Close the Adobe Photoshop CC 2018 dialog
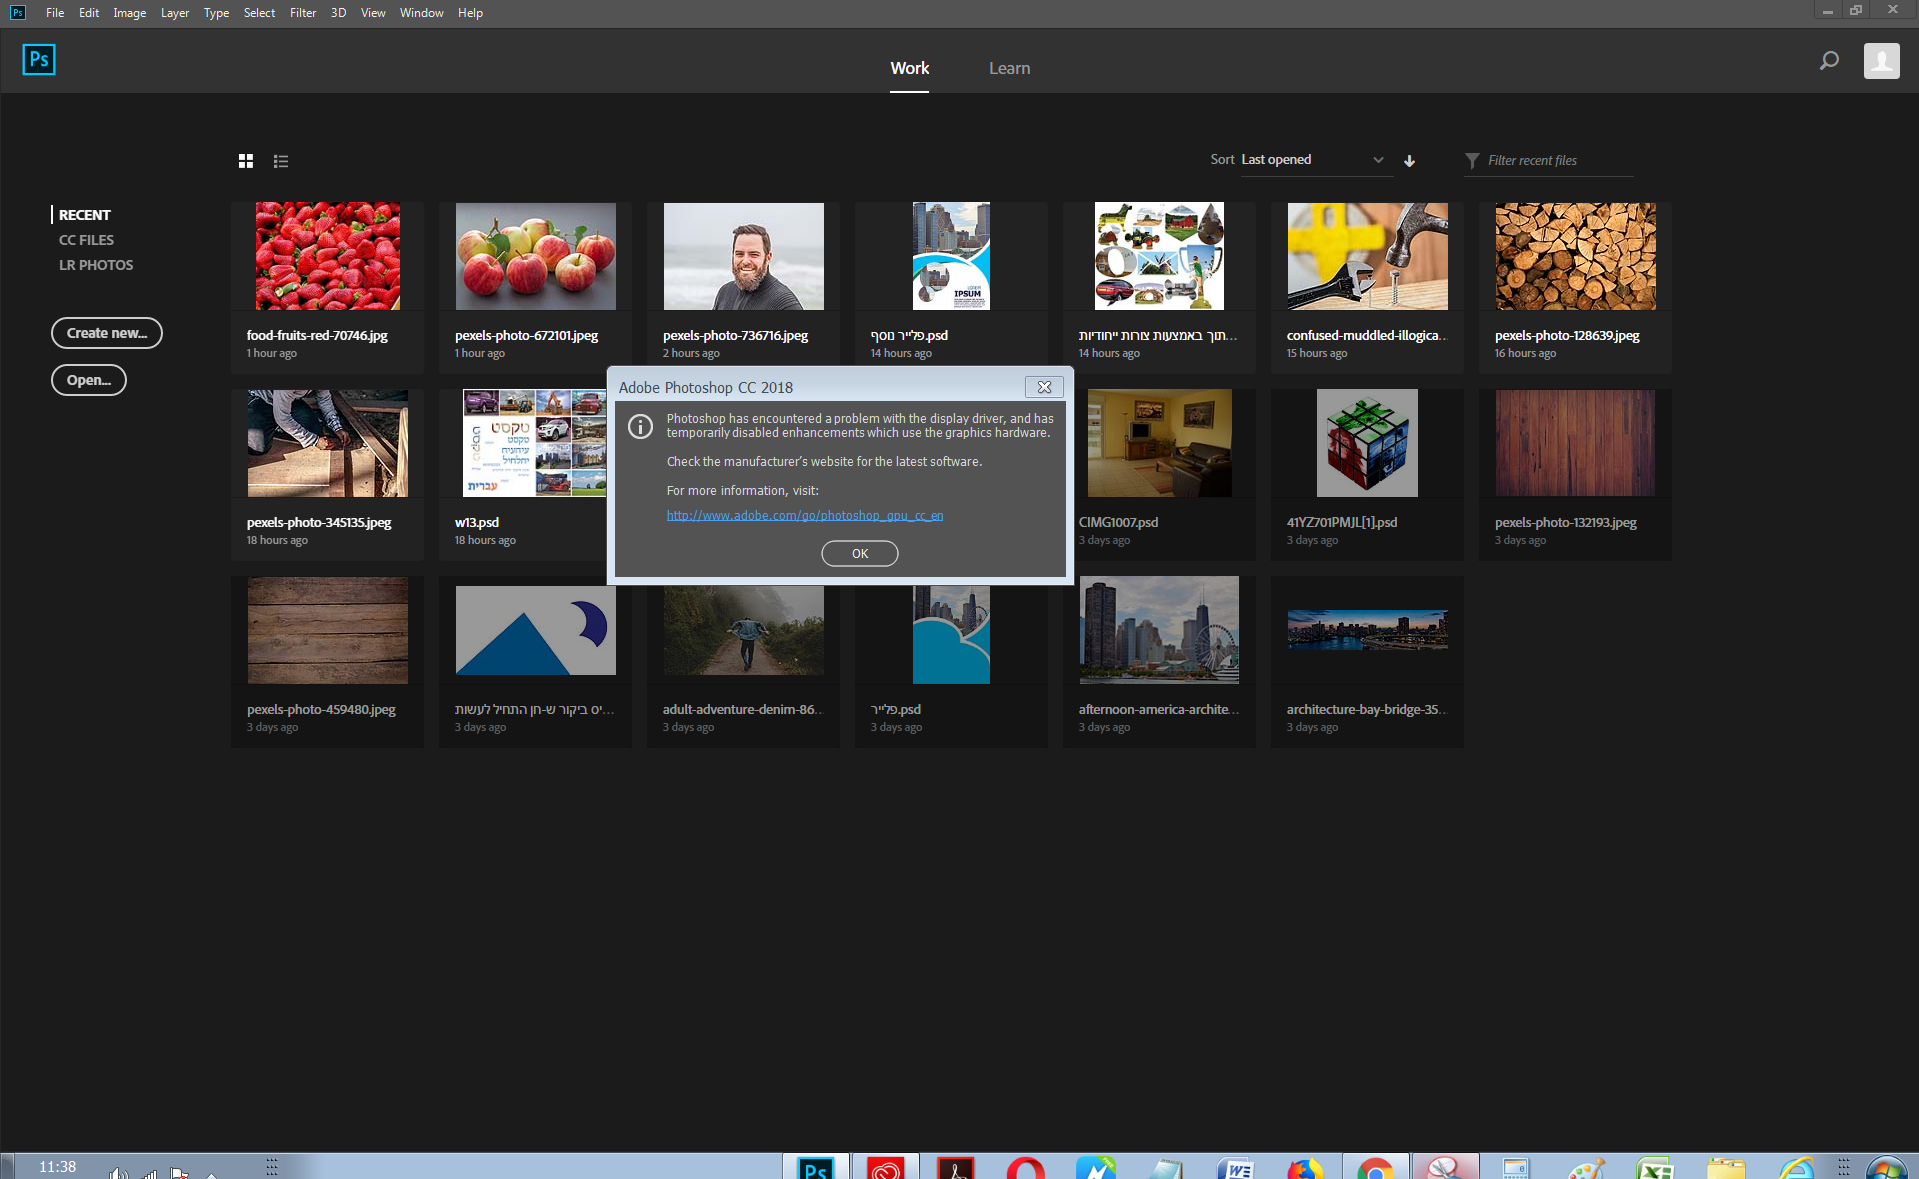The height and width of the screenshot is (1179, 1919). coord(1044,387)
